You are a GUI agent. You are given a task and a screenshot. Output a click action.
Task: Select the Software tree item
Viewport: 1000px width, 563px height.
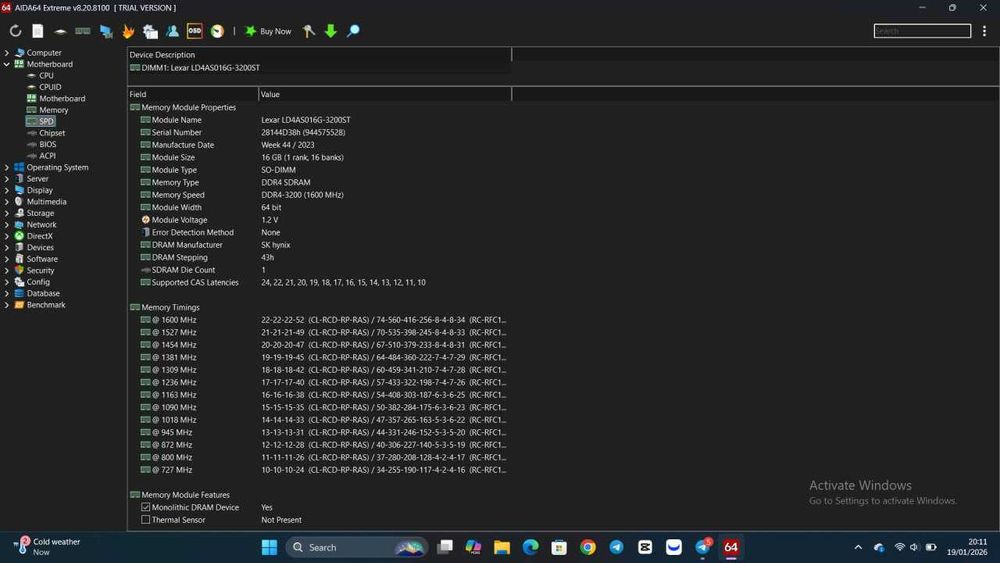click(42, 259)
